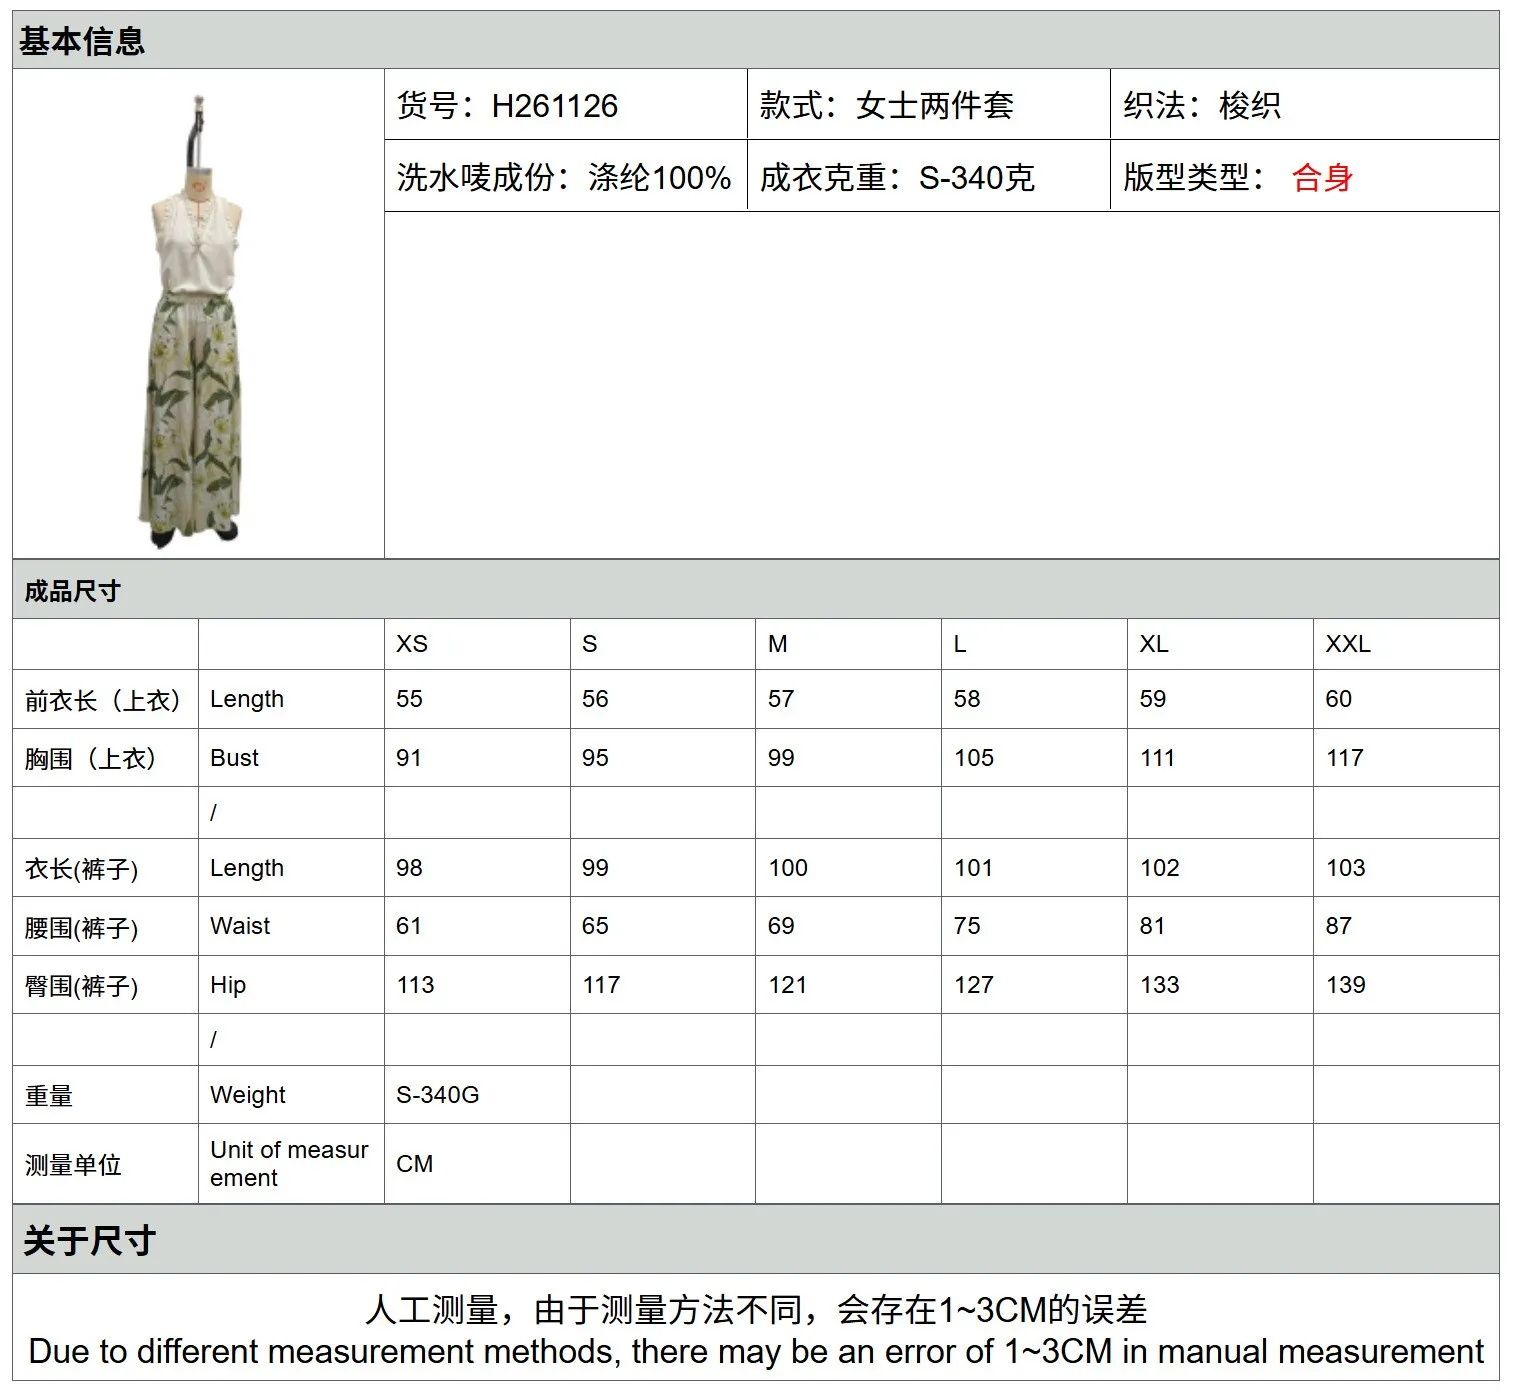The height and width of the screenshot is (1398, 1517).
Task: Select the 成品尺寸 section header
Action: coord(756,590)
